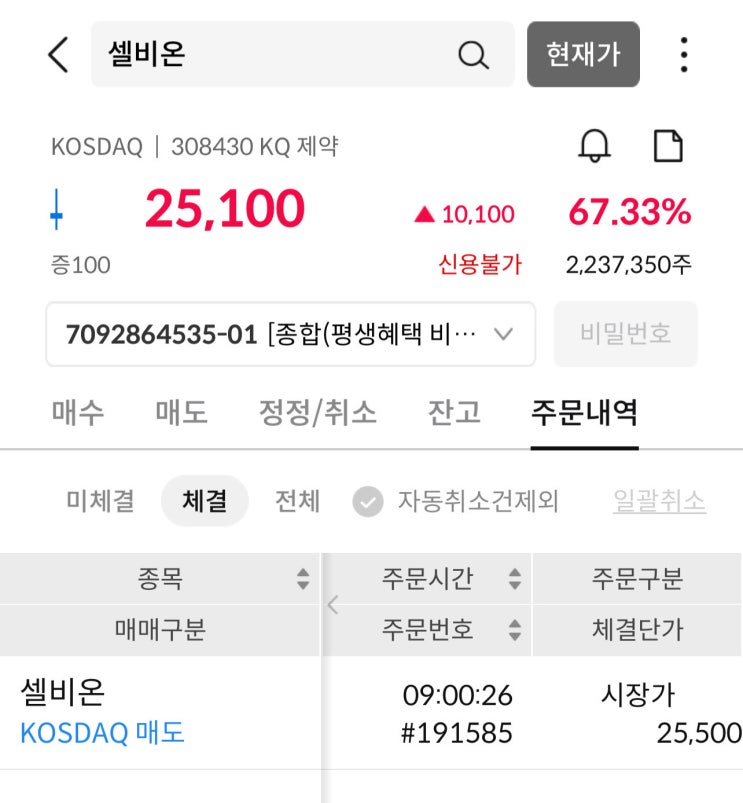The image size is (743, 803).
Task: Tap the mini candlestick chart icon
Action: pos(57,212)
